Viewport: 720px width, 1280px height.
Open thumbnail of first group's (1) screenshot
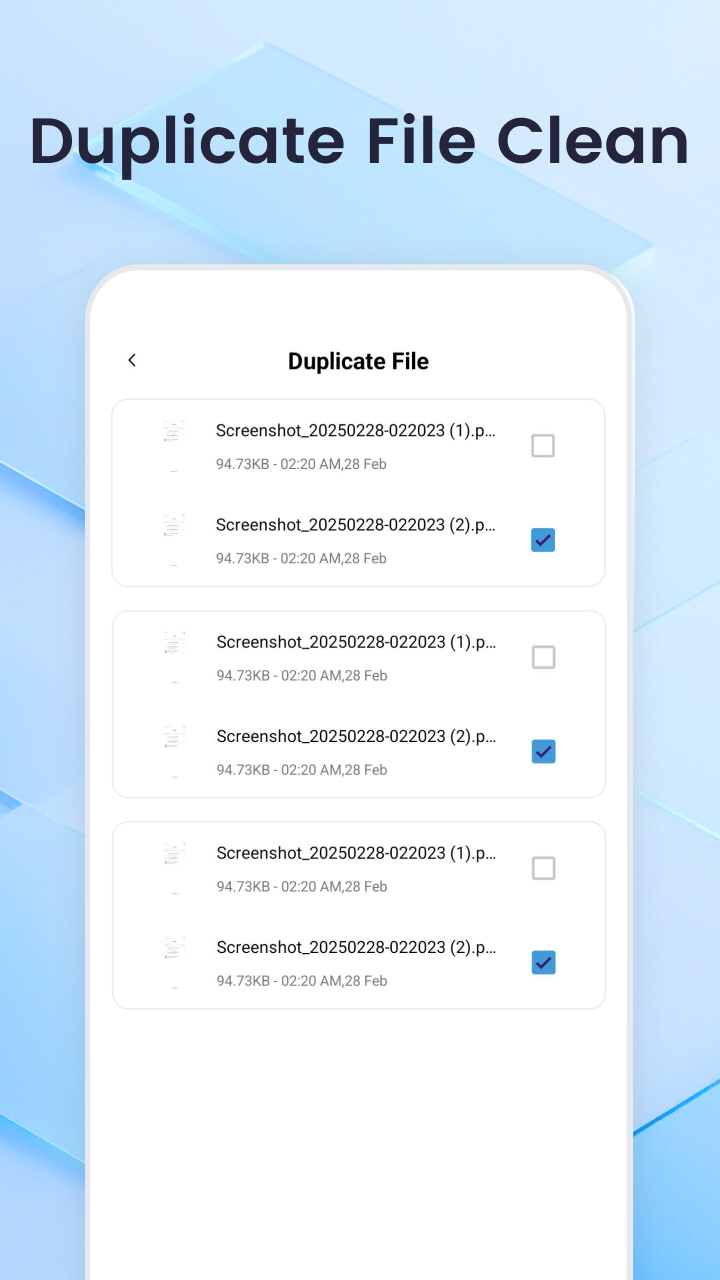pyautogui.click(x=174, y=445)
